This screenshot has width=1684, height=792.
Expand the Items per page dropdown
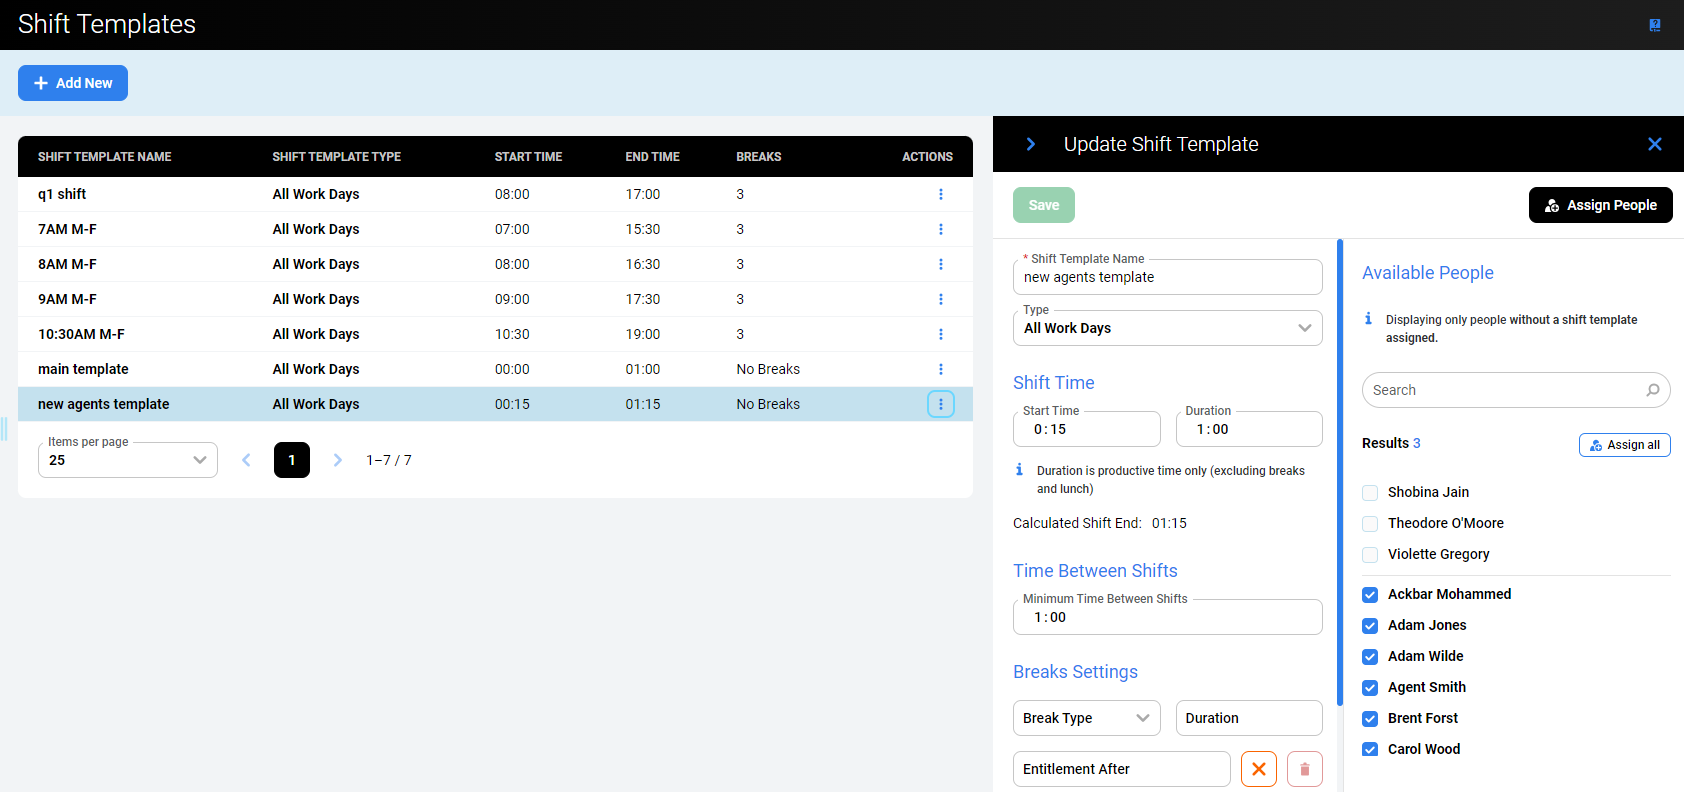point(128,460)
